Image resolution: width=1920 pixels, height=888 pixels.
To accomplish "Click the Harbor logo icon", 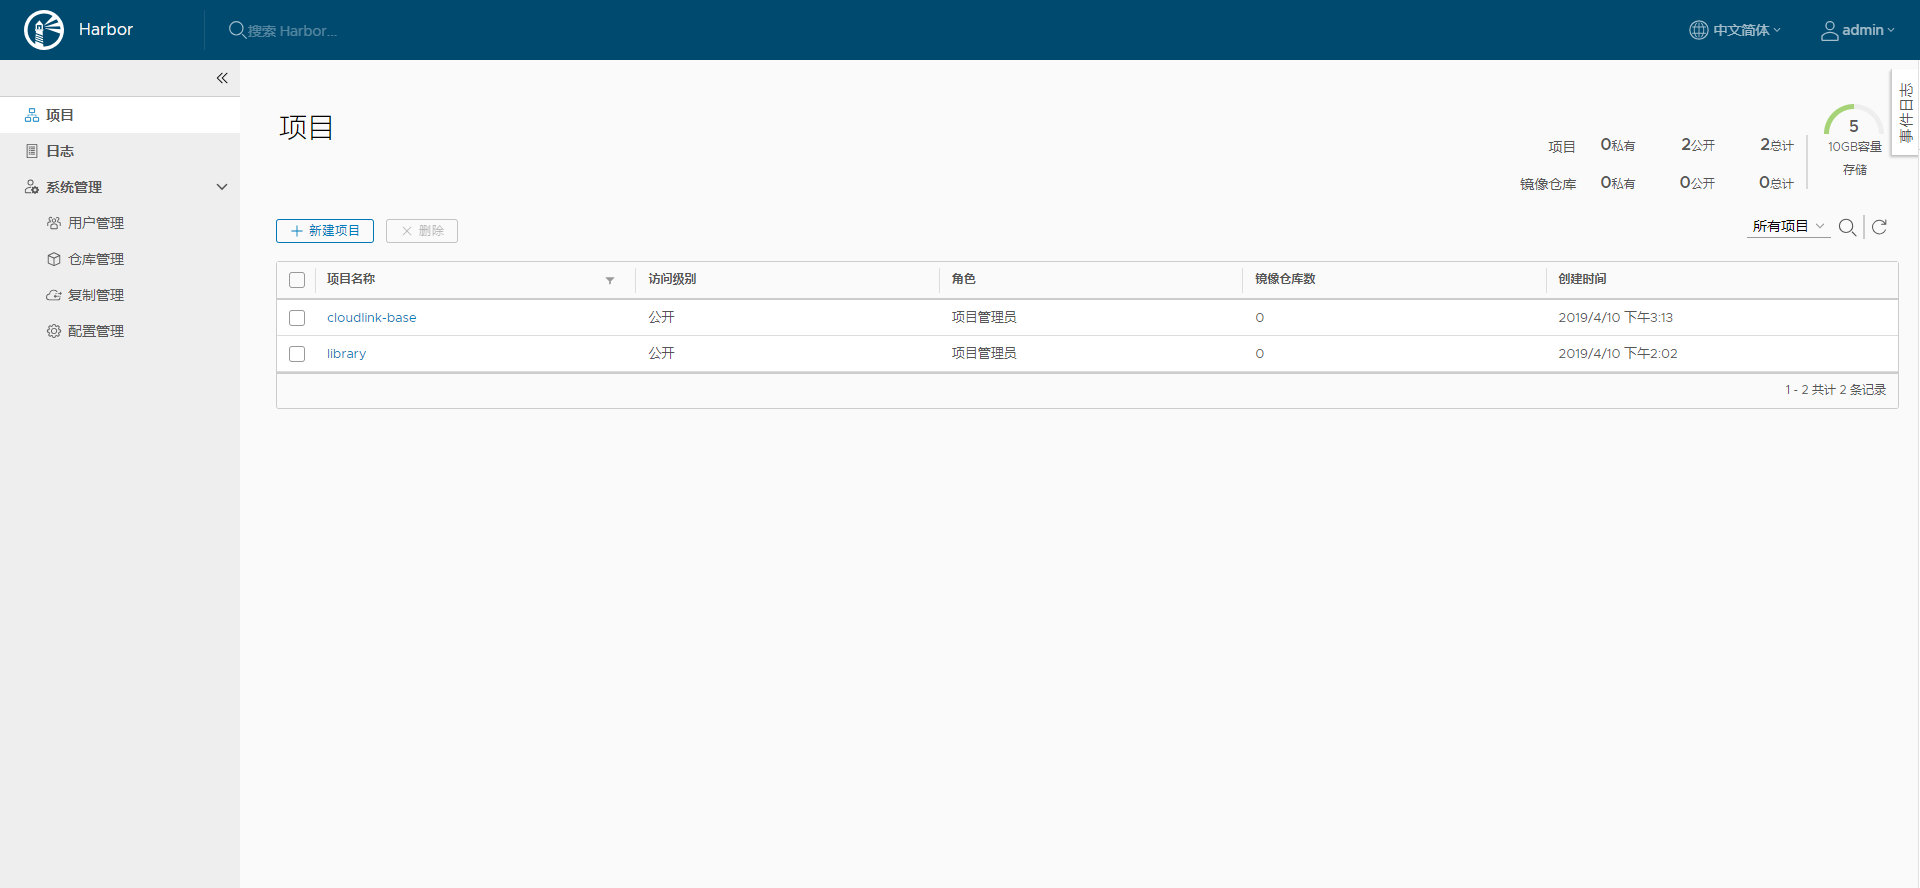I will click(44, 30).
